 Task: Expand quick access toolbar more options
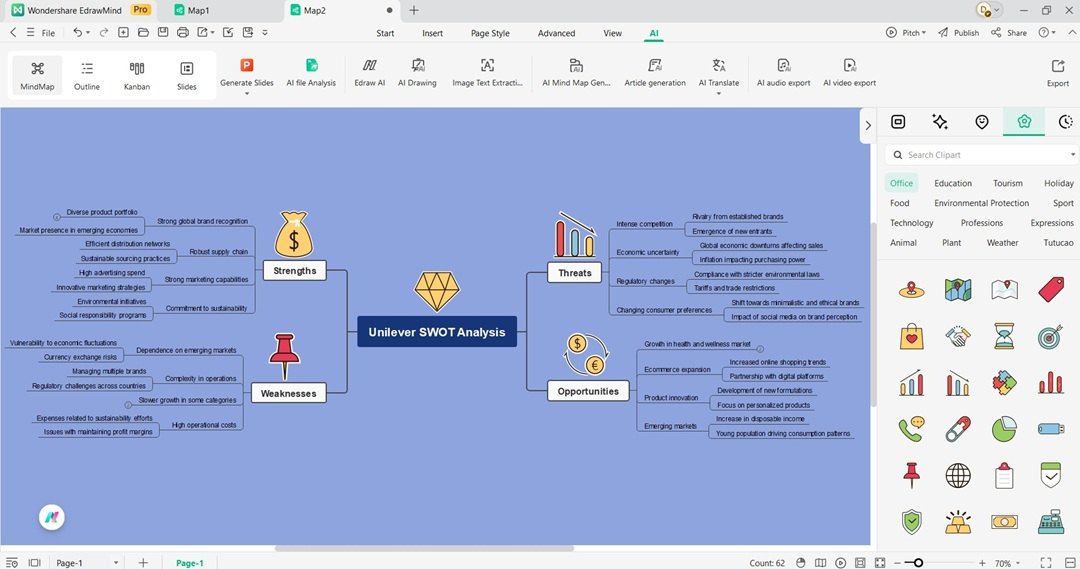(x=265, y=32)
